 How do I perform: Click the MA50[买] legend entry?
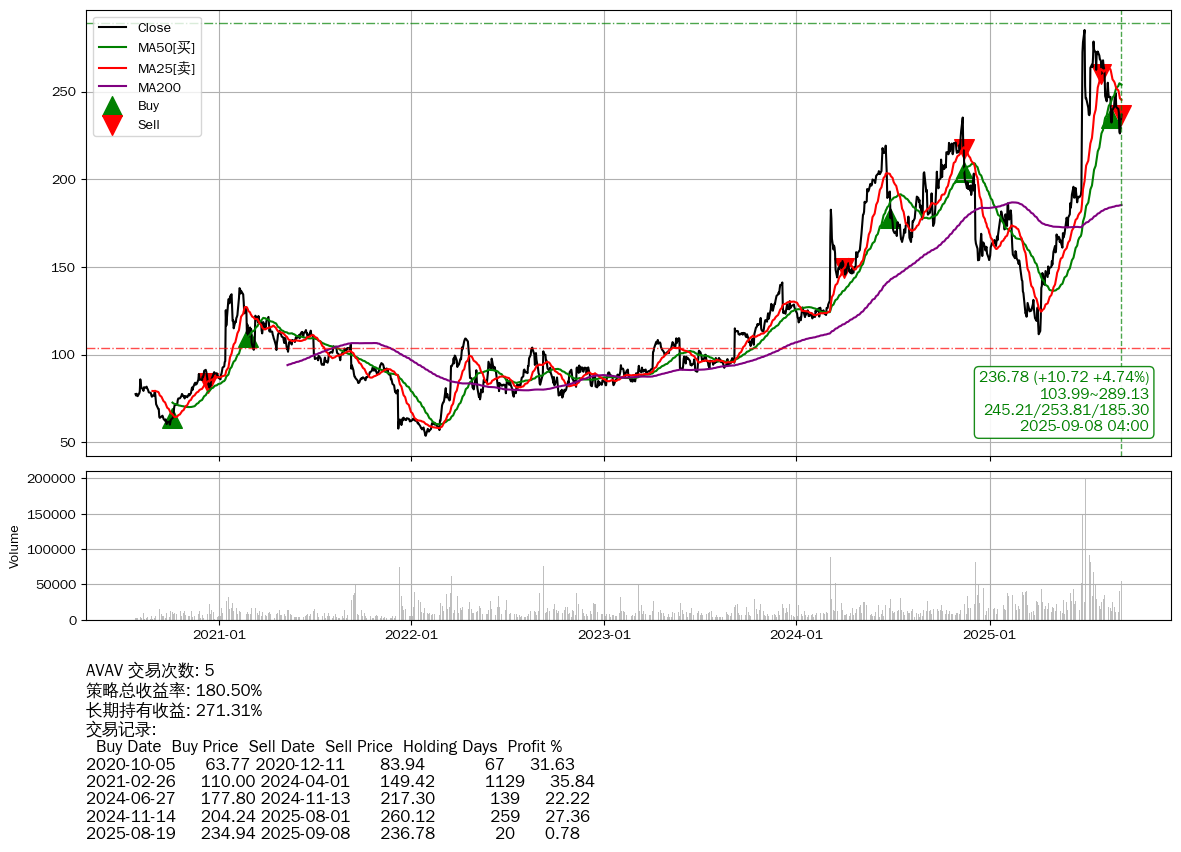tap(165, 47)
